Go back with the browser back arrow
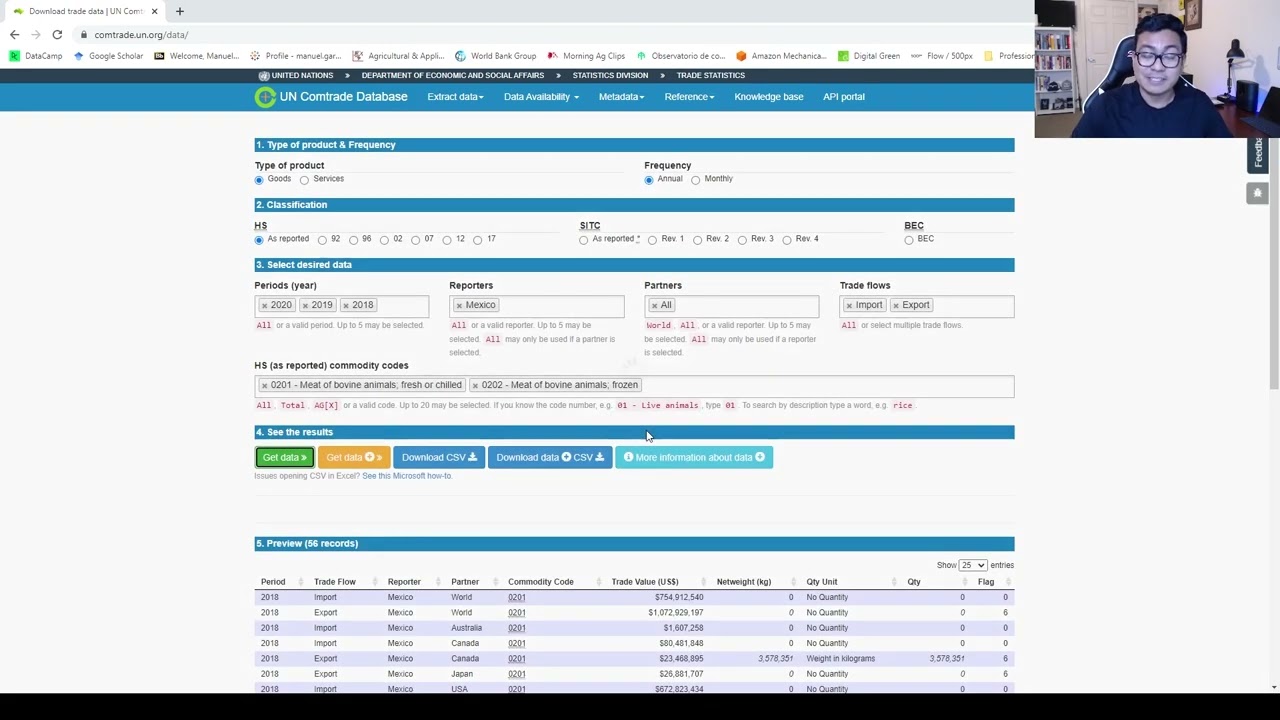This screenshot has height=720, width=1280. 14,34
